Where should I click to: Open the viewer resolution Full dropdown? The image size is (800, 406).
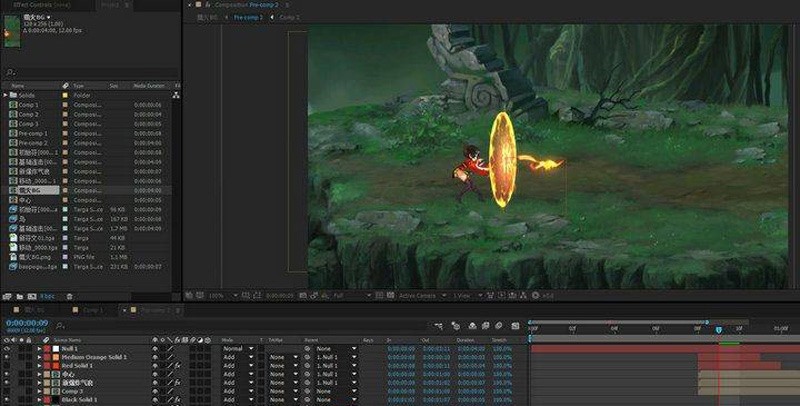[352, 295]
